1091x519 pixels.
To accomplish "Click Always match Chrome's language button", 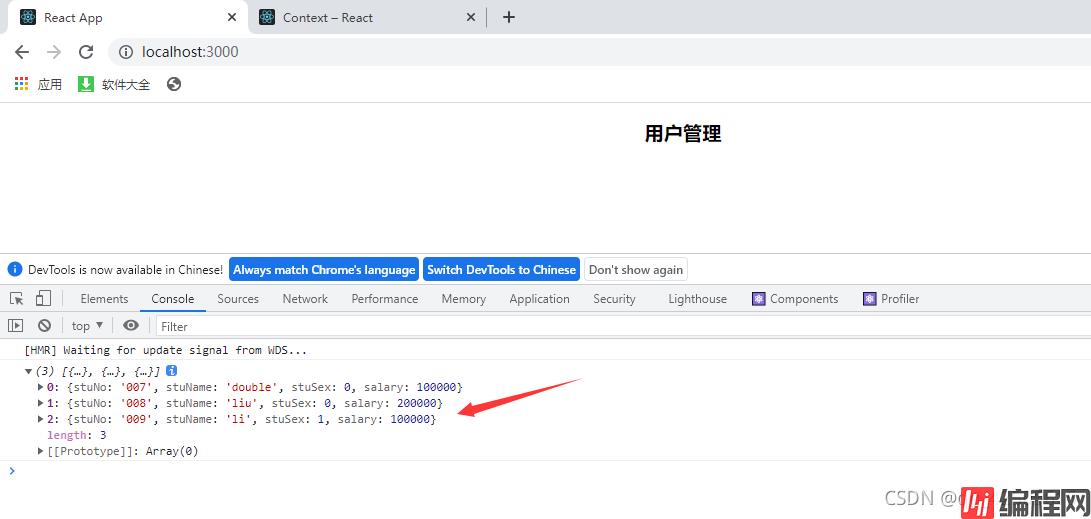I will [x=324, y=270].
